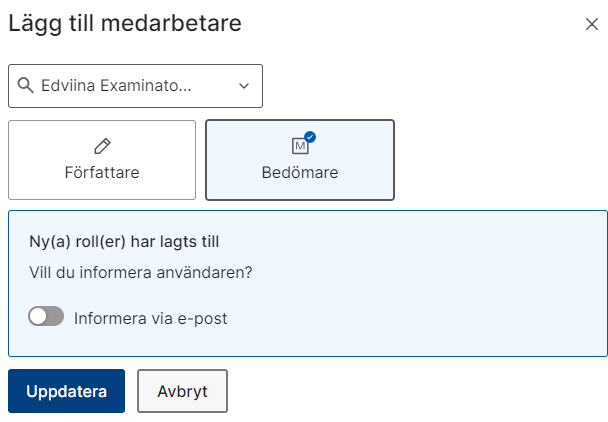Click the Vill du informera användaren? text

pyautogui.click(x=141, y=272)
